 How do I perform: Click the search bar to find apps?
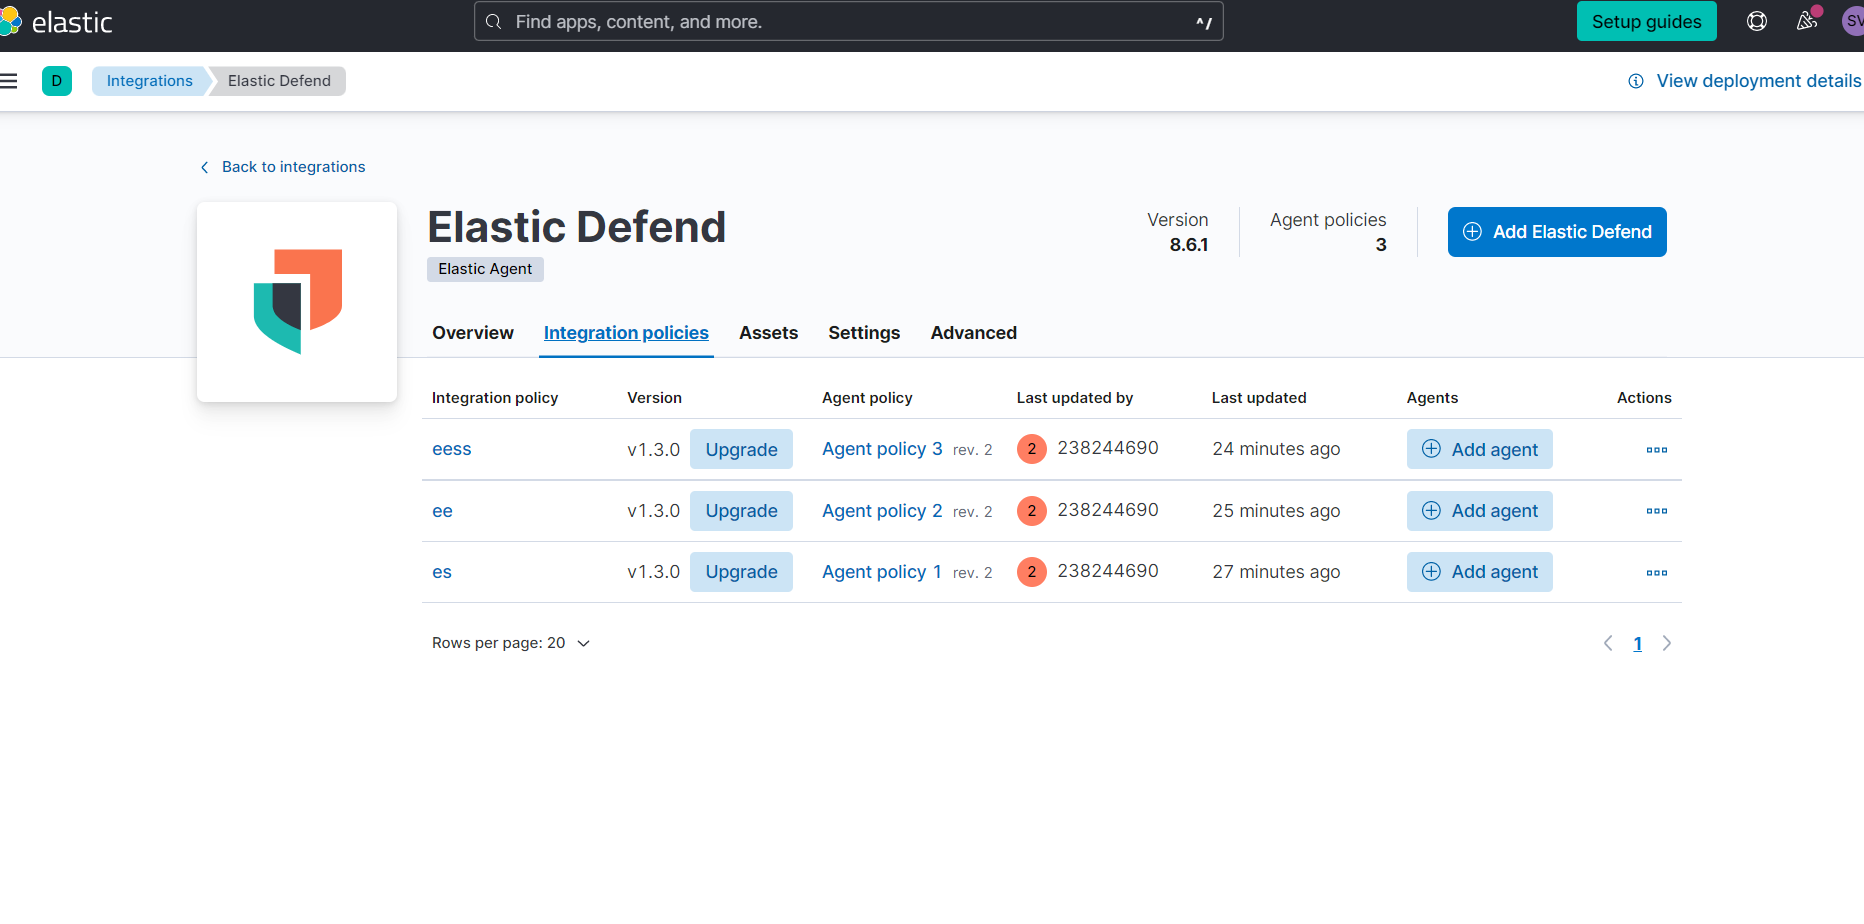point(848,21)
